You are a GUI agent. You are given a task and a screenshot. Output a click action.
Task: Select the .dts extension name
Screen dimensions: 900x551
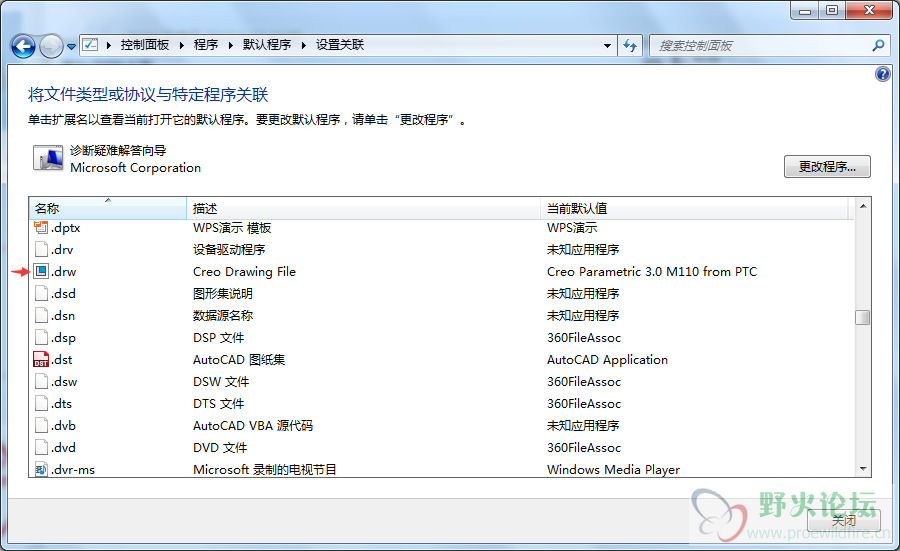click(x=61, y=403)
